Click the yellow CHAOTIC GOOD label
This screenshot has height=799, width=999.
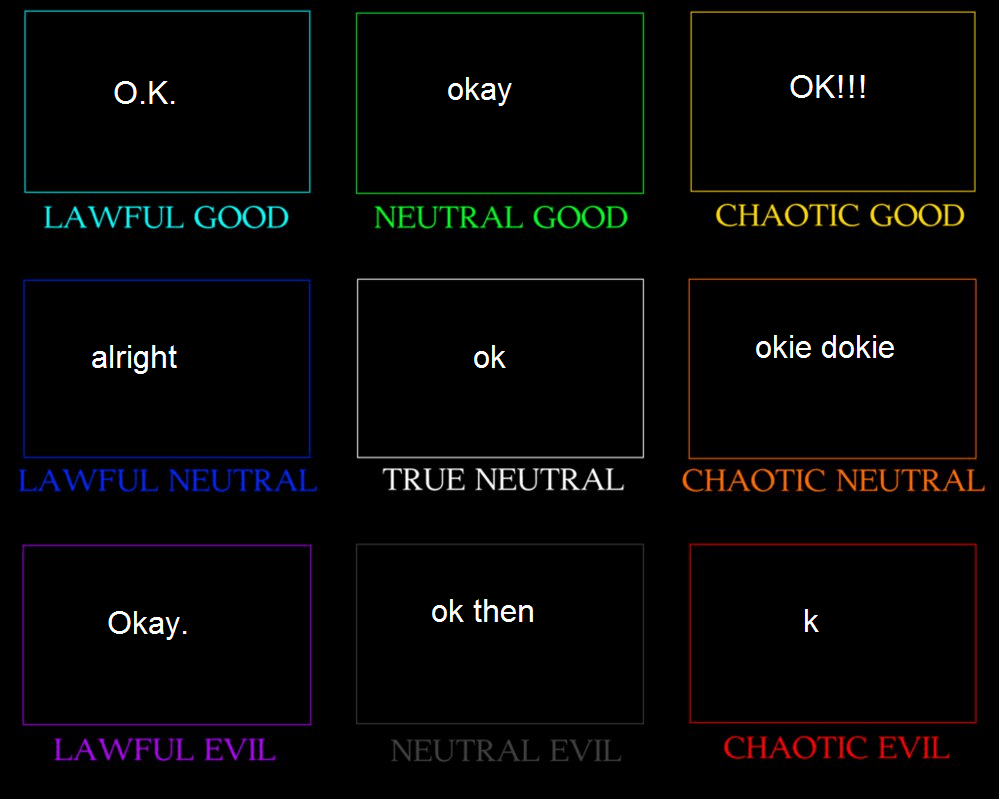coord(839,215)
